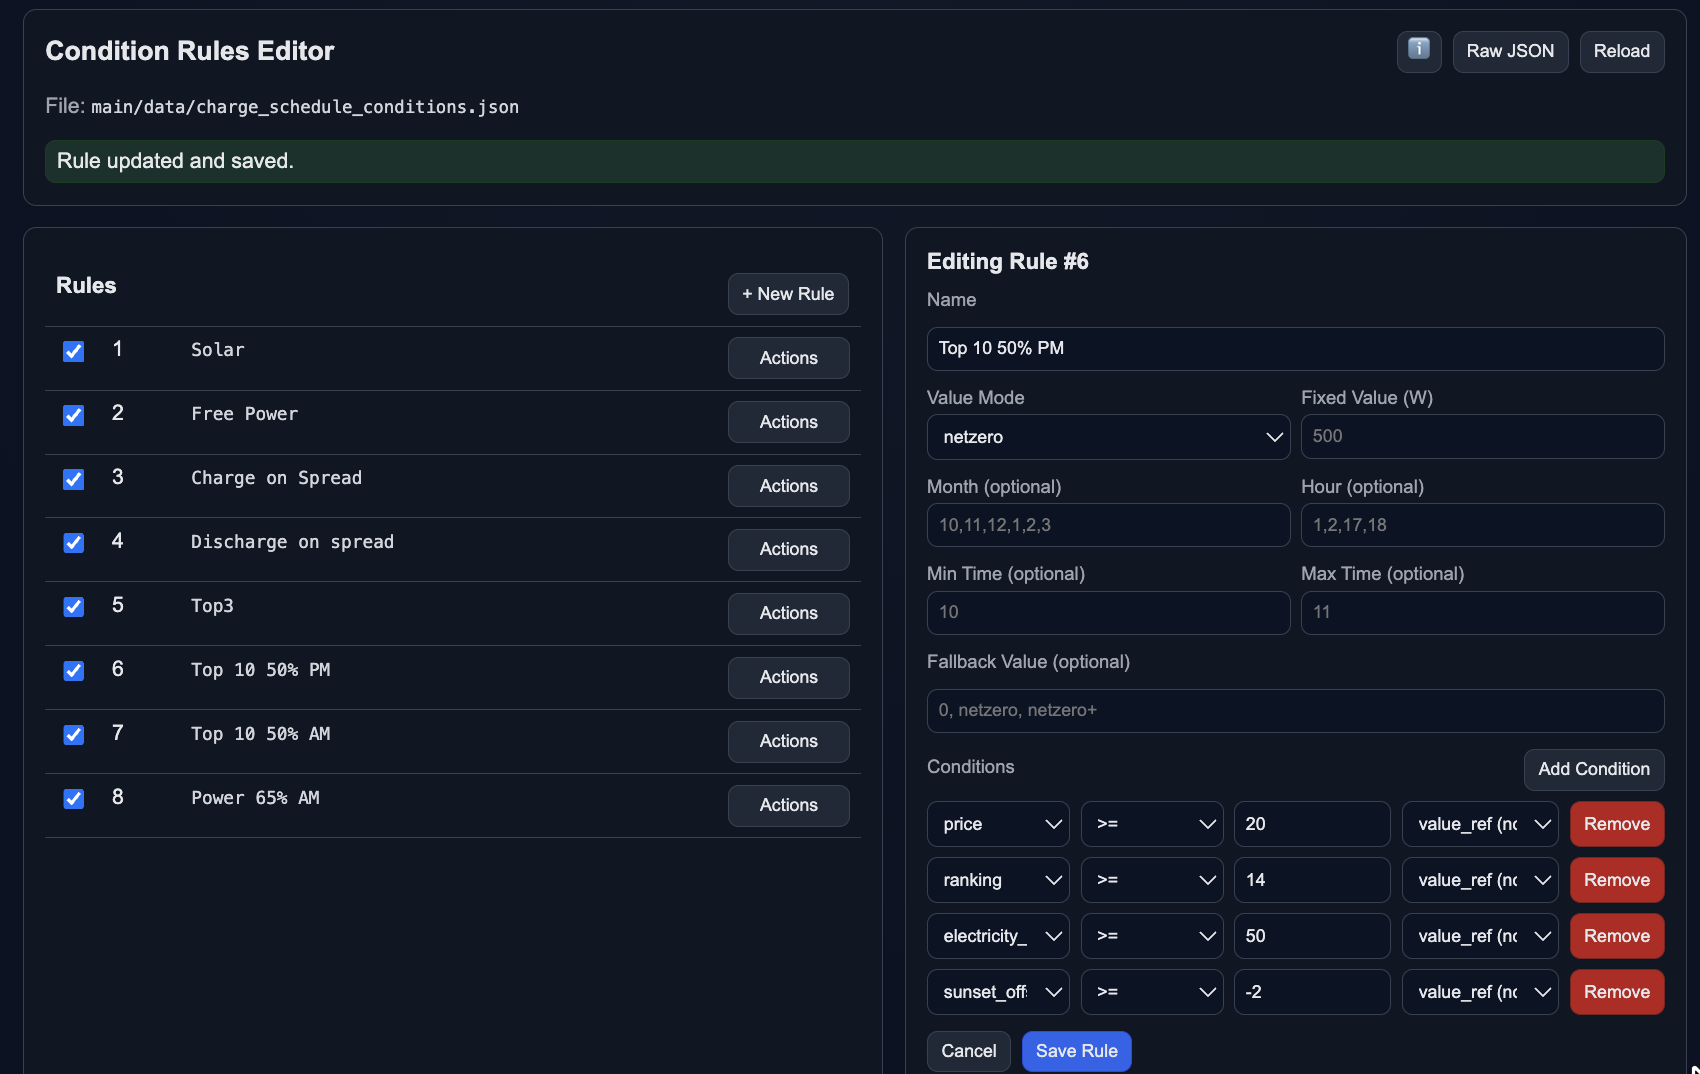Save the edited rule
This screenshot has width=1700, height=1074.
(x=1076, y=1051)
